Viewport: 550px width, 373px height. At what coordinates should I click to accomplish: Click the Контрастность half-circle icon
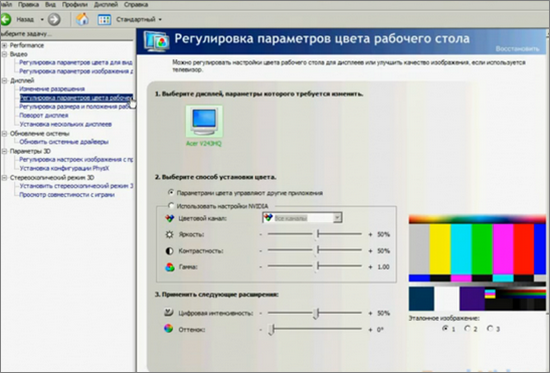click(169, 251)
